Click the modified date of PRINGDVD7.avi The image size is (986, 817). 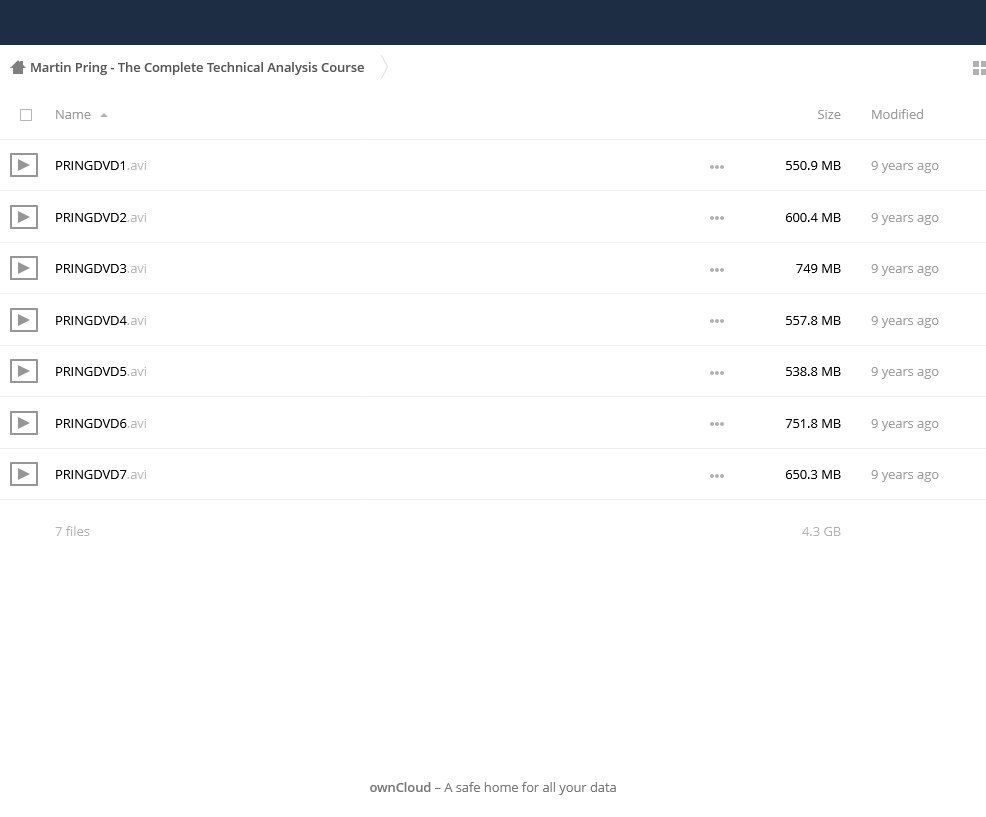(x=904, y=474)
